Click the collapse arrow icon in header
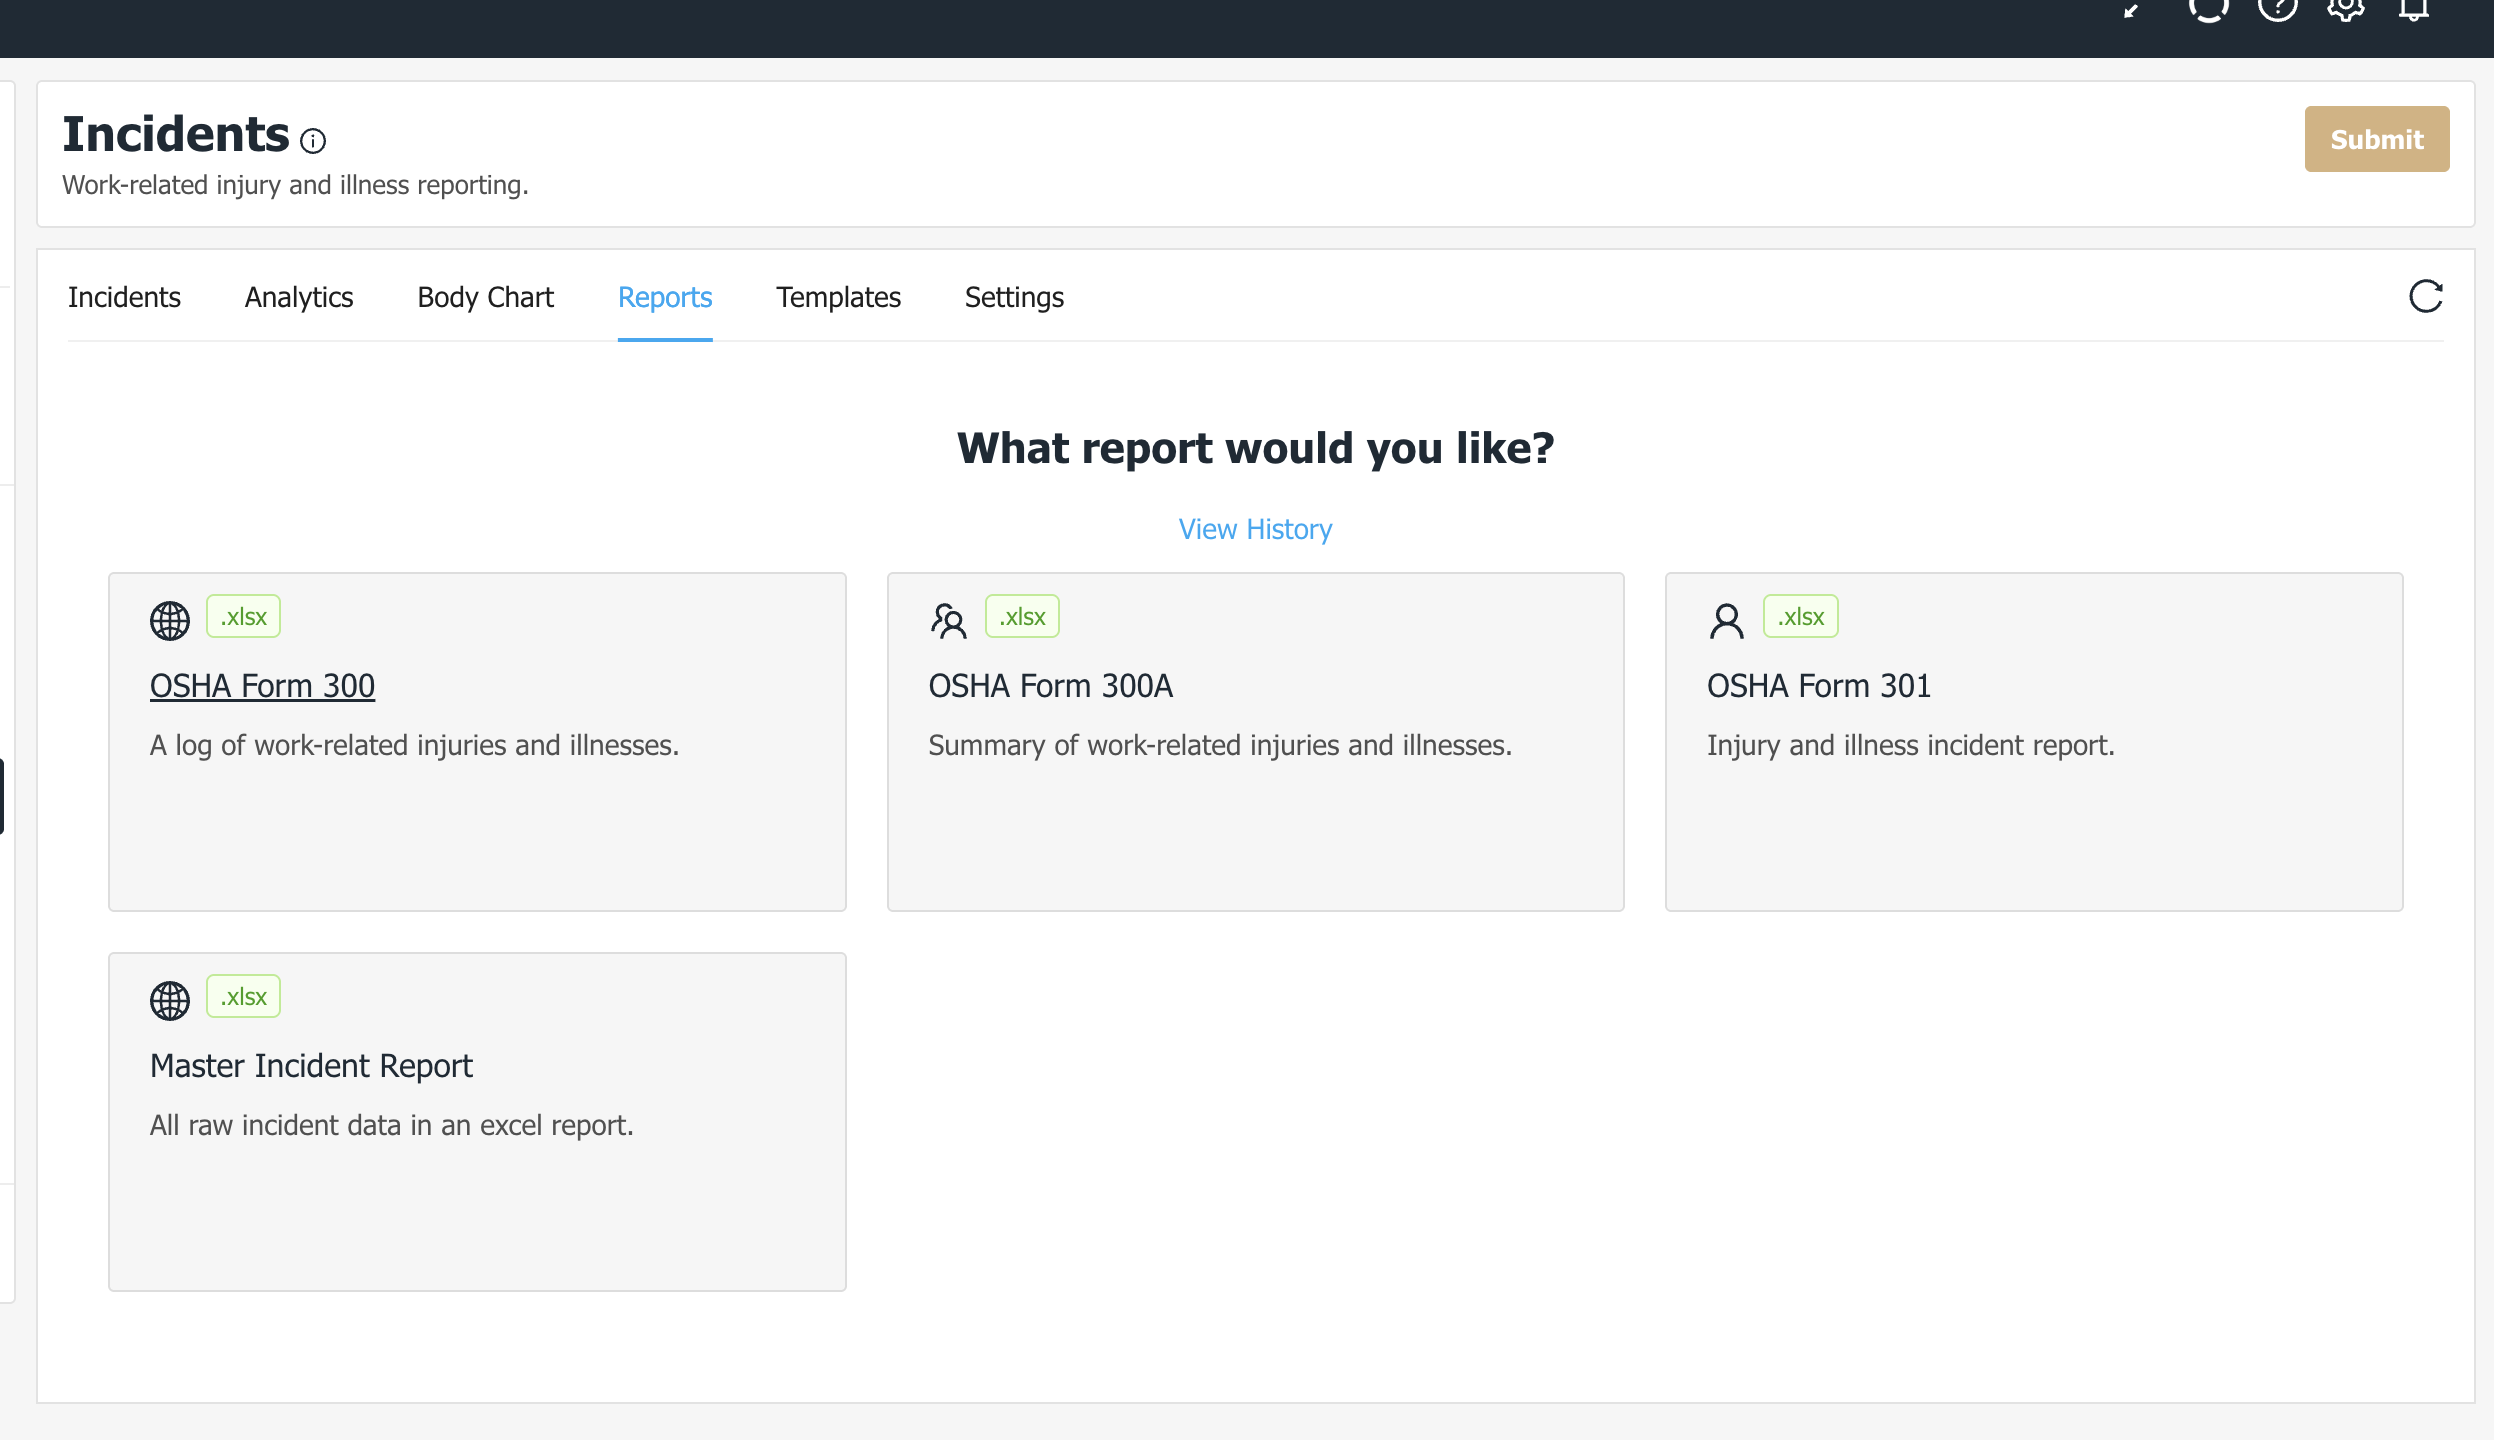 (2132, 10)
